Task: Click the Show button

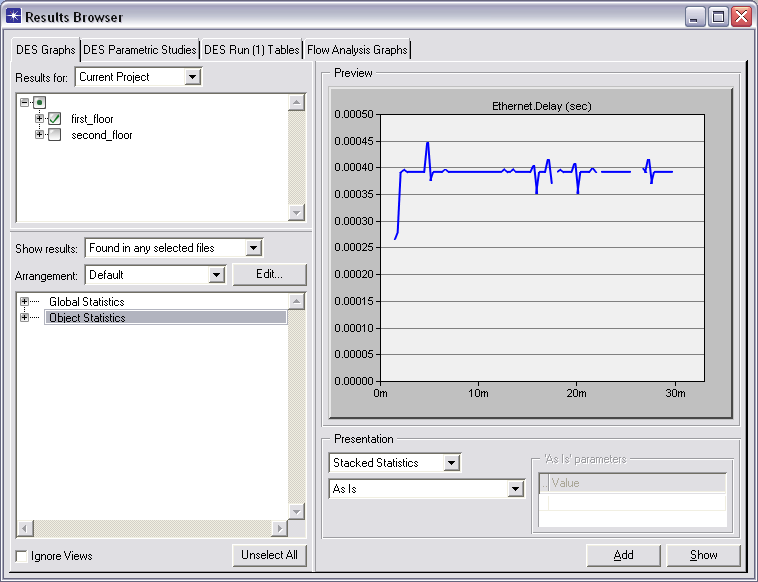Action: [x=703, y=555]
